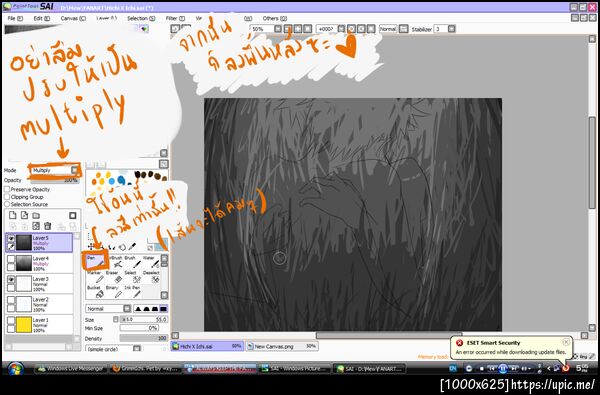Close the ESET Smart Security notification
Image resolution: width=600 pixels, height=395 pixels.
coord(566,342)
